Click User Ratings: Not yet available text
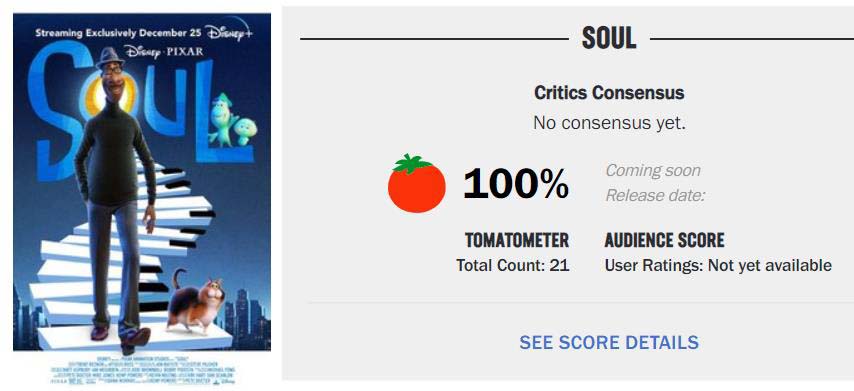The height and width of the screenshot is (391, 854). [718, 266]
